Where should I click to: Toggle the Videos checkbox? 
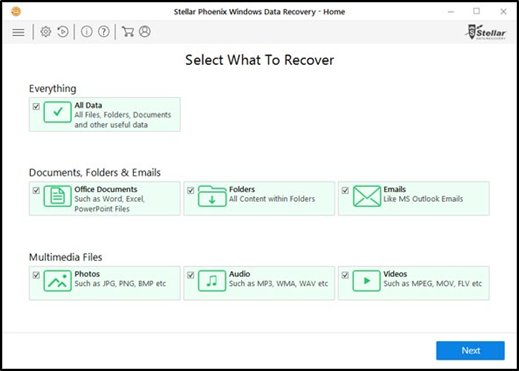click(345, 275)
